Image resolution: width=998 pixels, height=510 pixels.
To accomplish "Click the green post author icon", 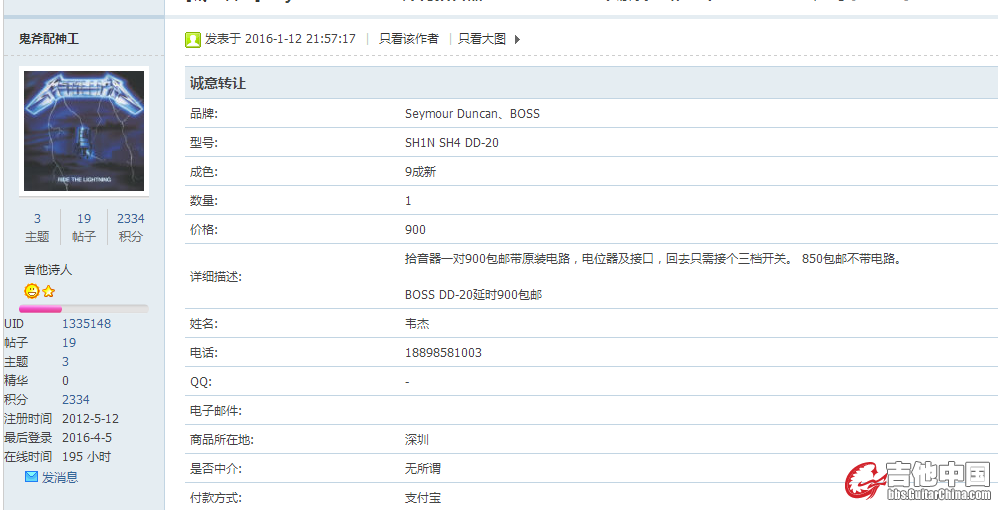I will click(x=193, y=39).
